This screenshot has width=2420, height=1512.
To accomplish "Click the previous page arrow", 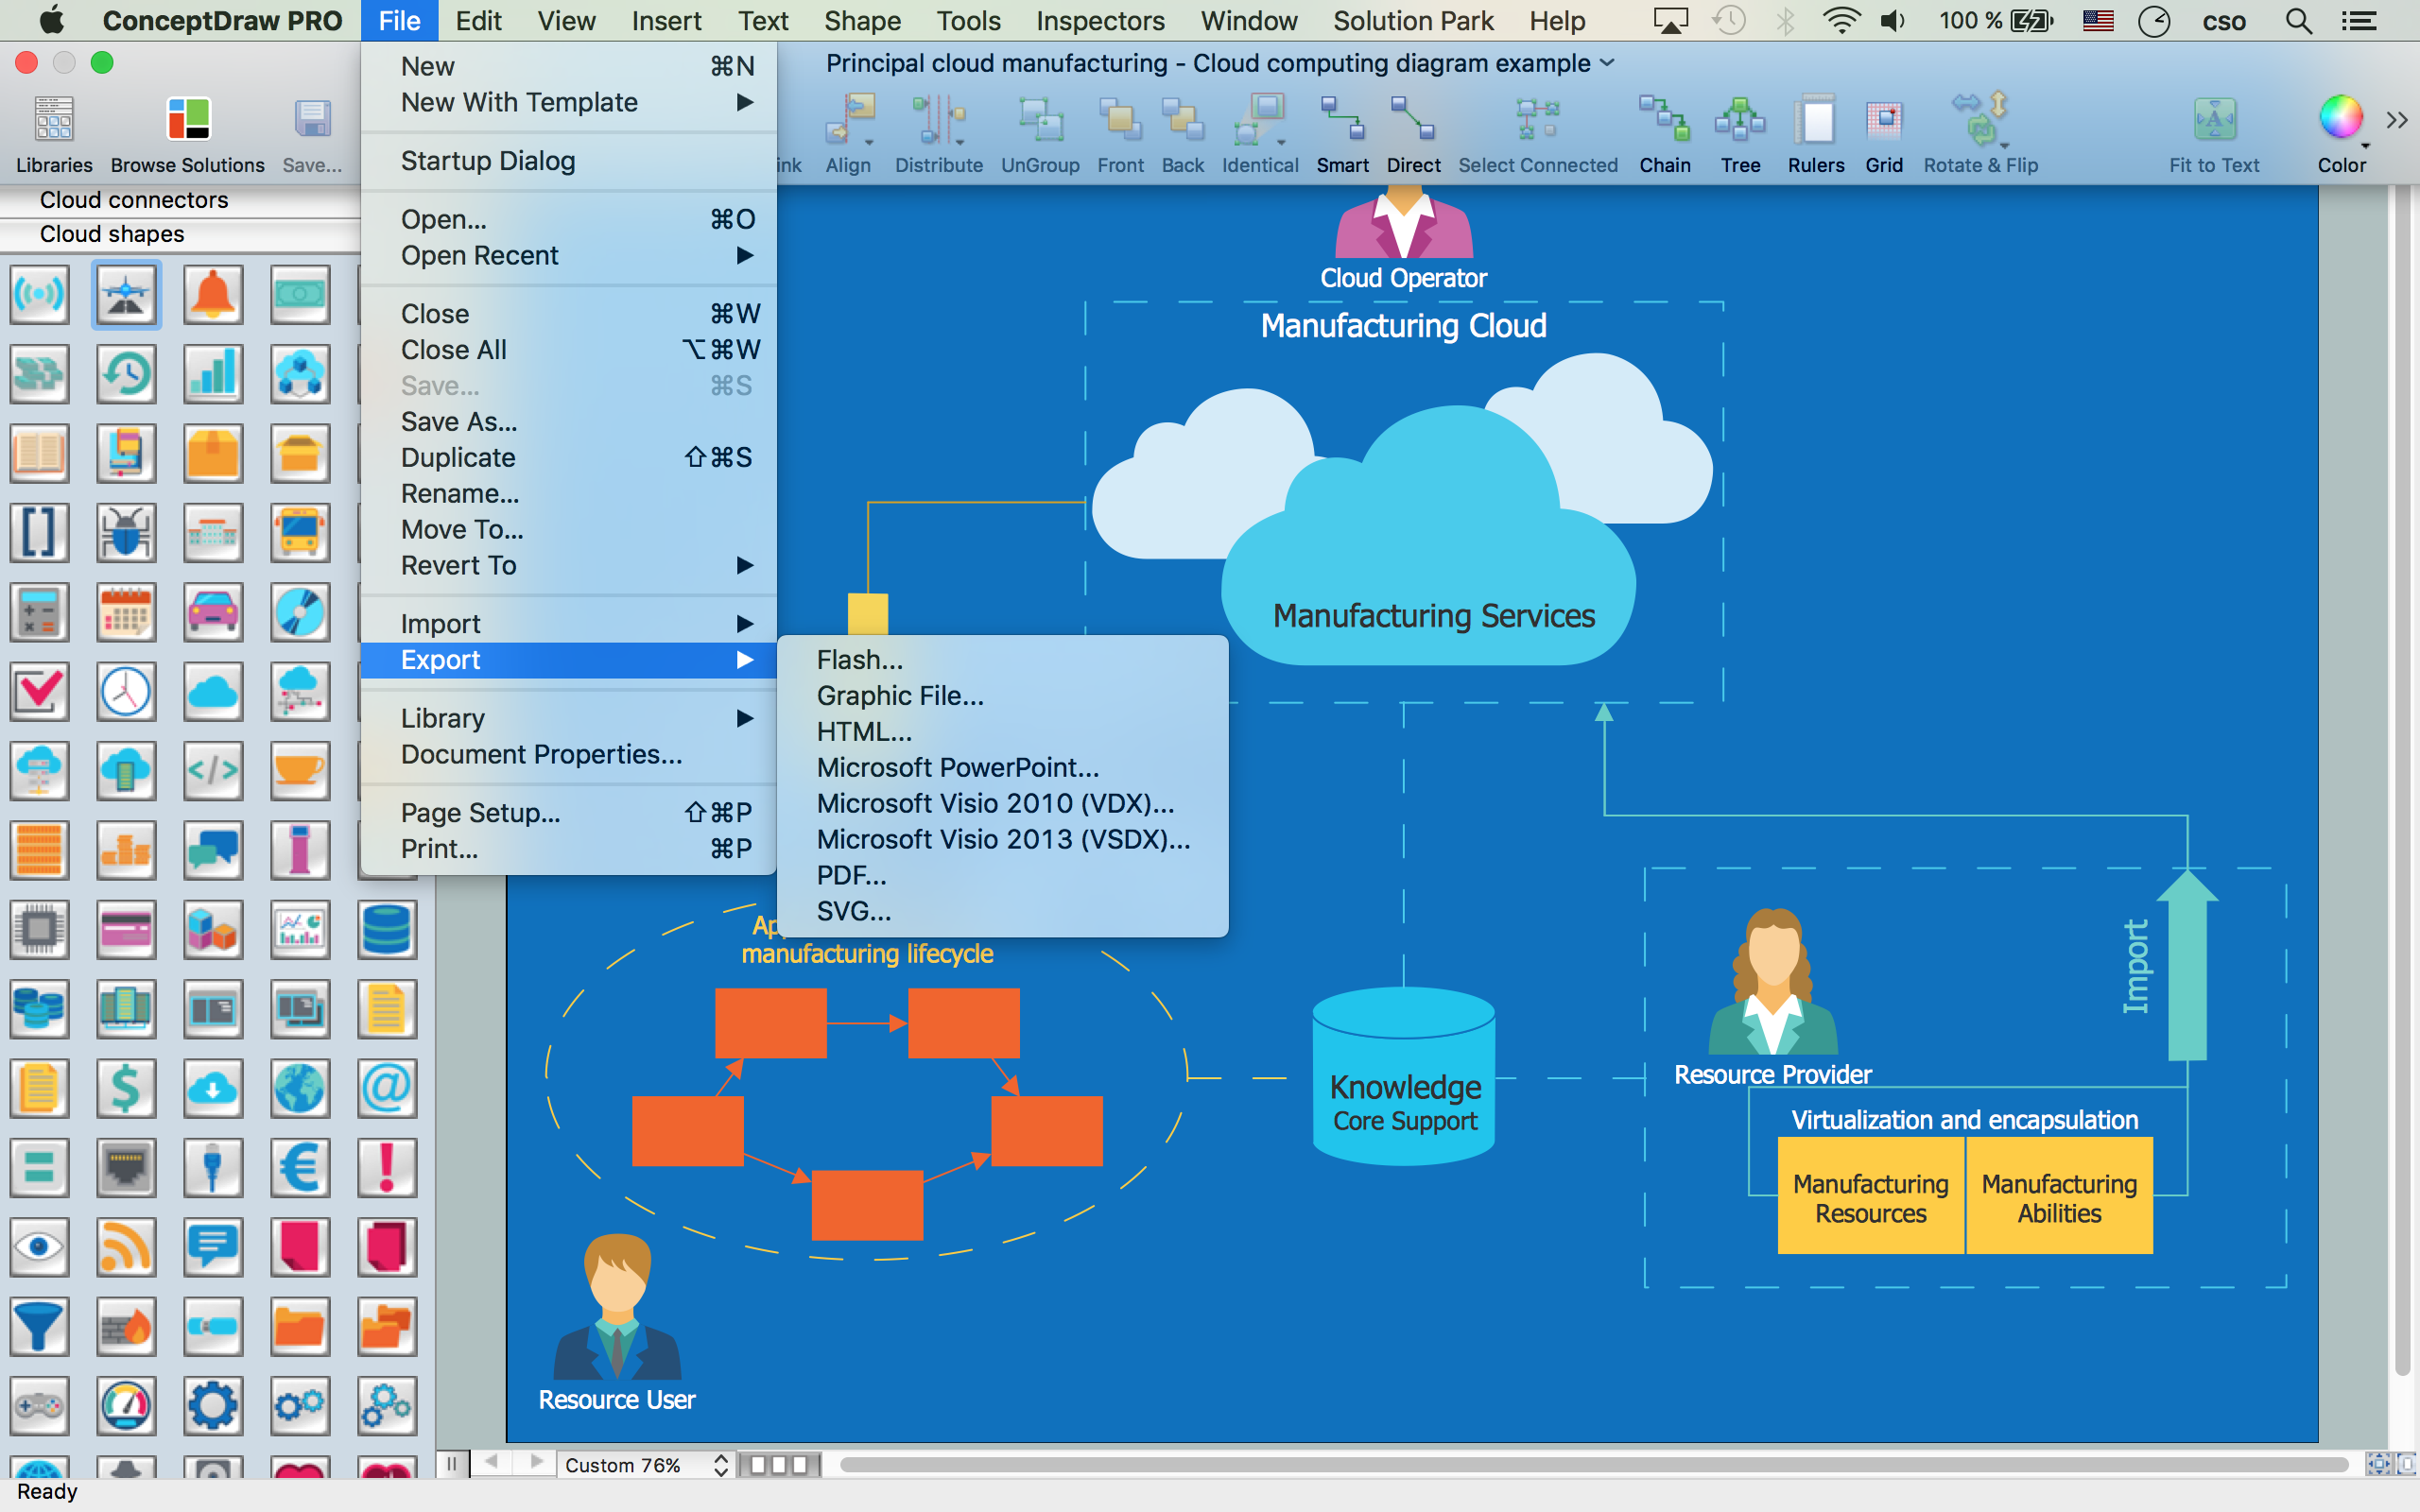I will tap(491, 1463).
